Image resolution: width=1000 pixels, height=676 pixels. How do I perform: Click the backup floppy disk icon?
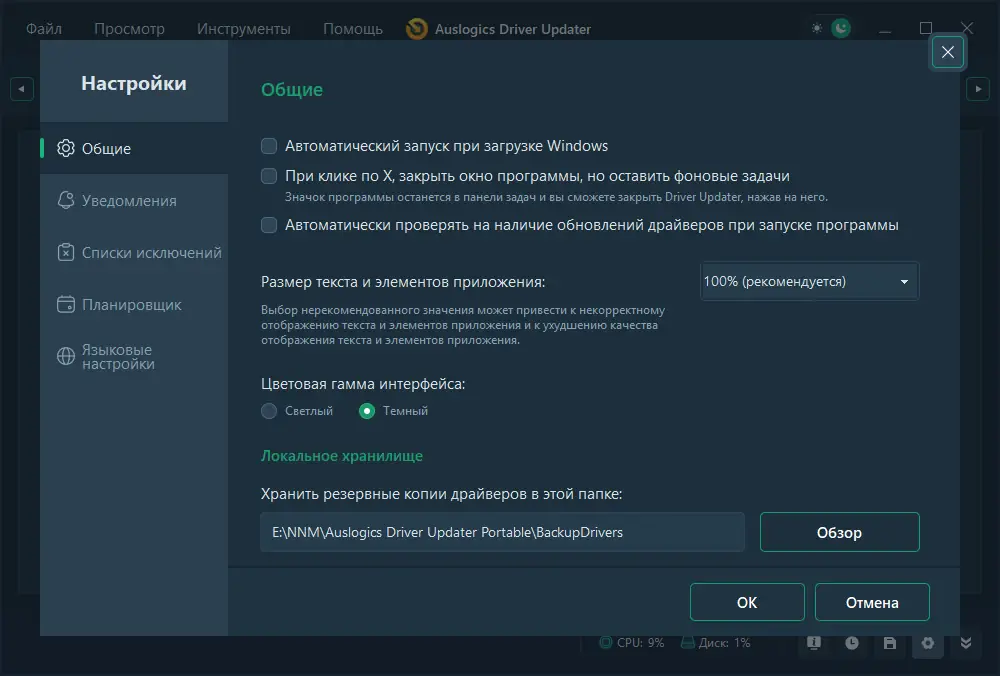(889, 643)
